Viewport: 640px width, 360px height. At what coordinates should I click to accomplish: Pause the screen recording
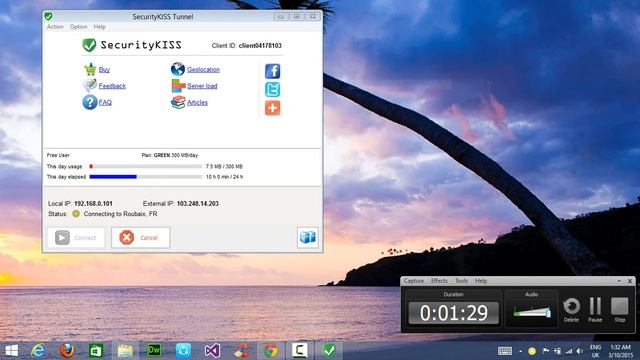tap(595, 309)
